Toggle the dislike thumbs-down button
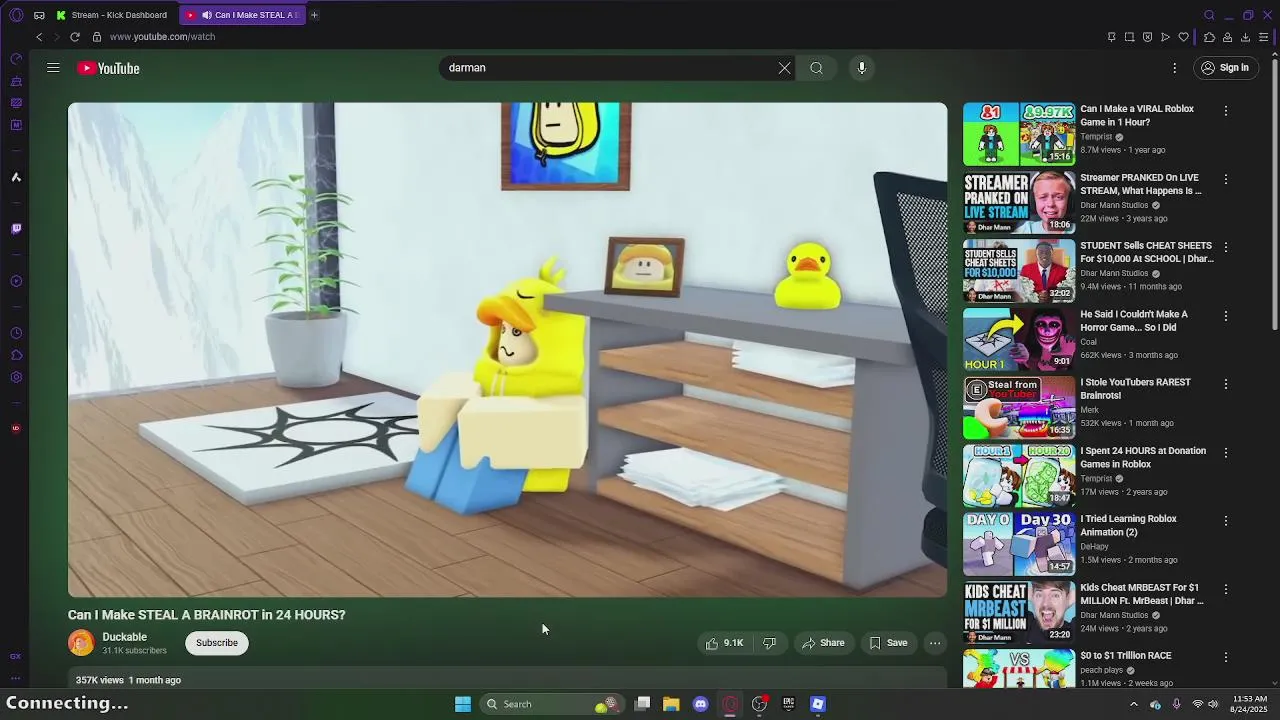The height and width of the screenshot is (720, 1280). pyautogui.click(x=769, y=643)
